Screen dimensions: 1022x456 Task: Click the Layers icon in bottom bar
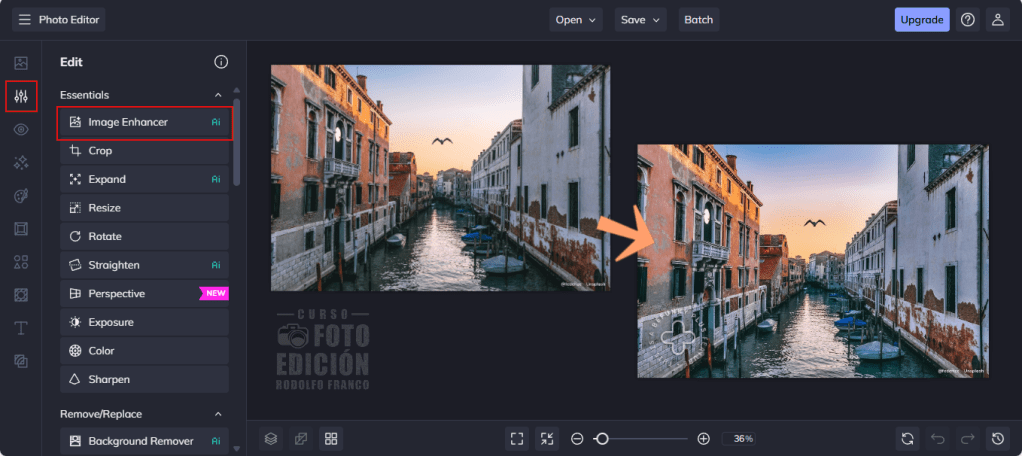(270, 438)
